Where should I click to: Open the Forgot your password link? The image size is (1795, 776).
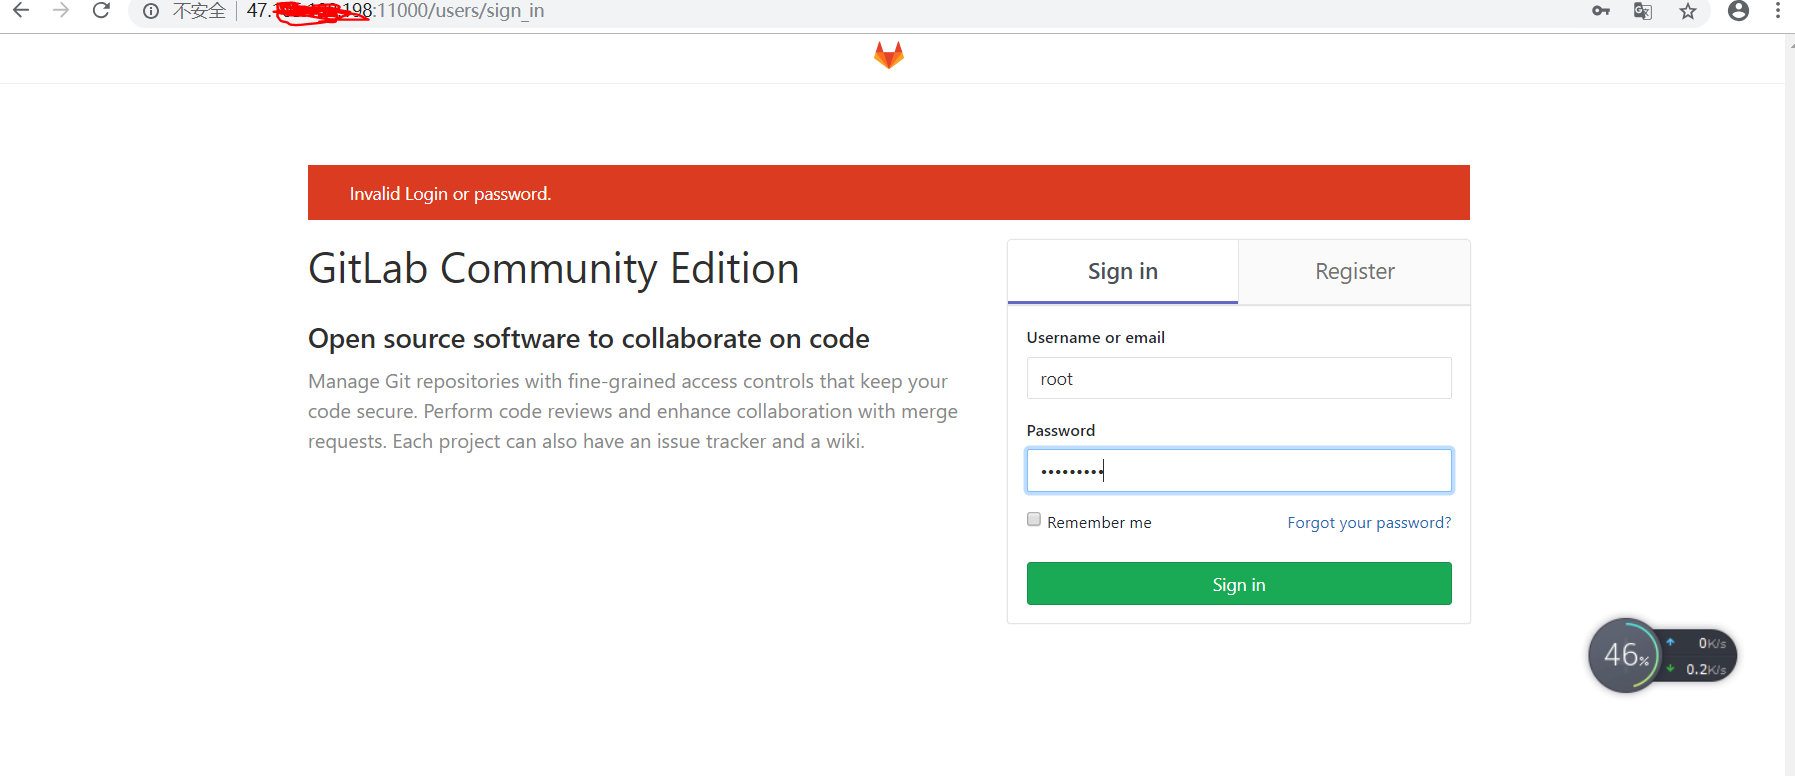(1369, 523)
